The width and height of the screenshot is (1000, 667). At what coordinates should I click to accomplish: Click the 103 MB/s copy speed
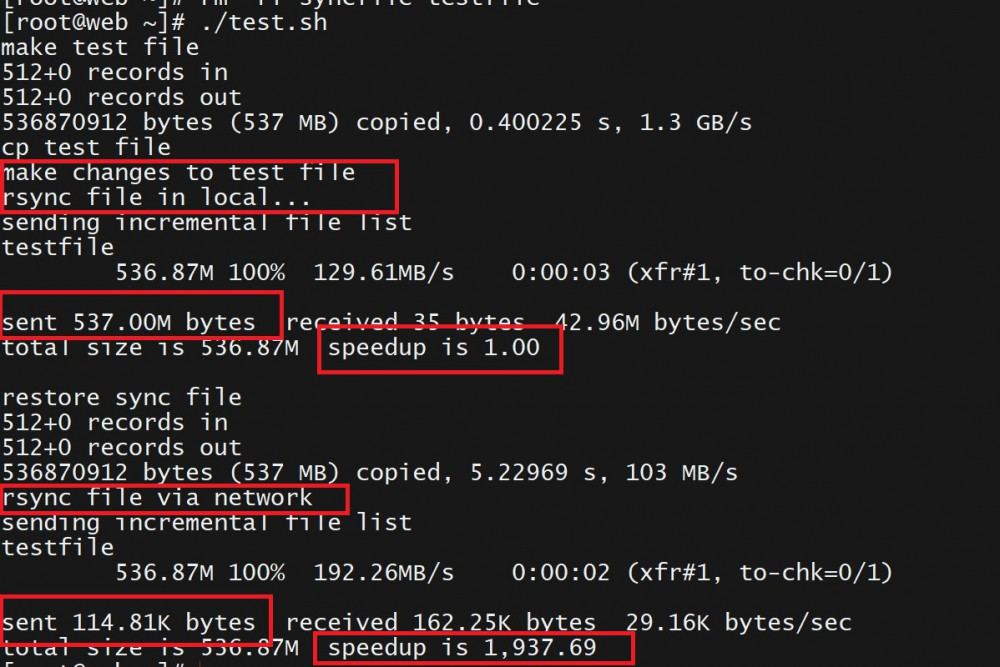coord(681,472)
